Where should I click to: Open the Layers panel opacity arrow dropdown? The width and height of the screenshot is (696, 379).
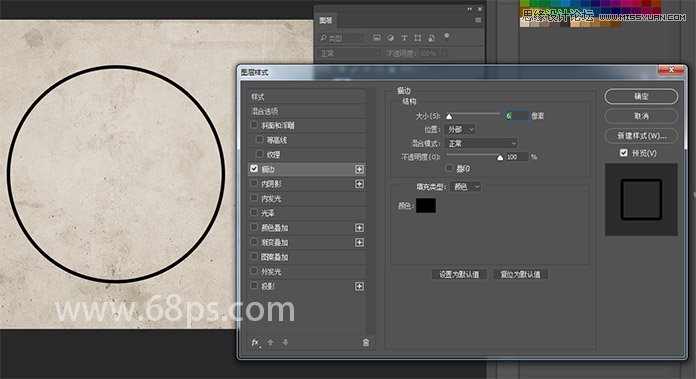(x=444, y=53)
